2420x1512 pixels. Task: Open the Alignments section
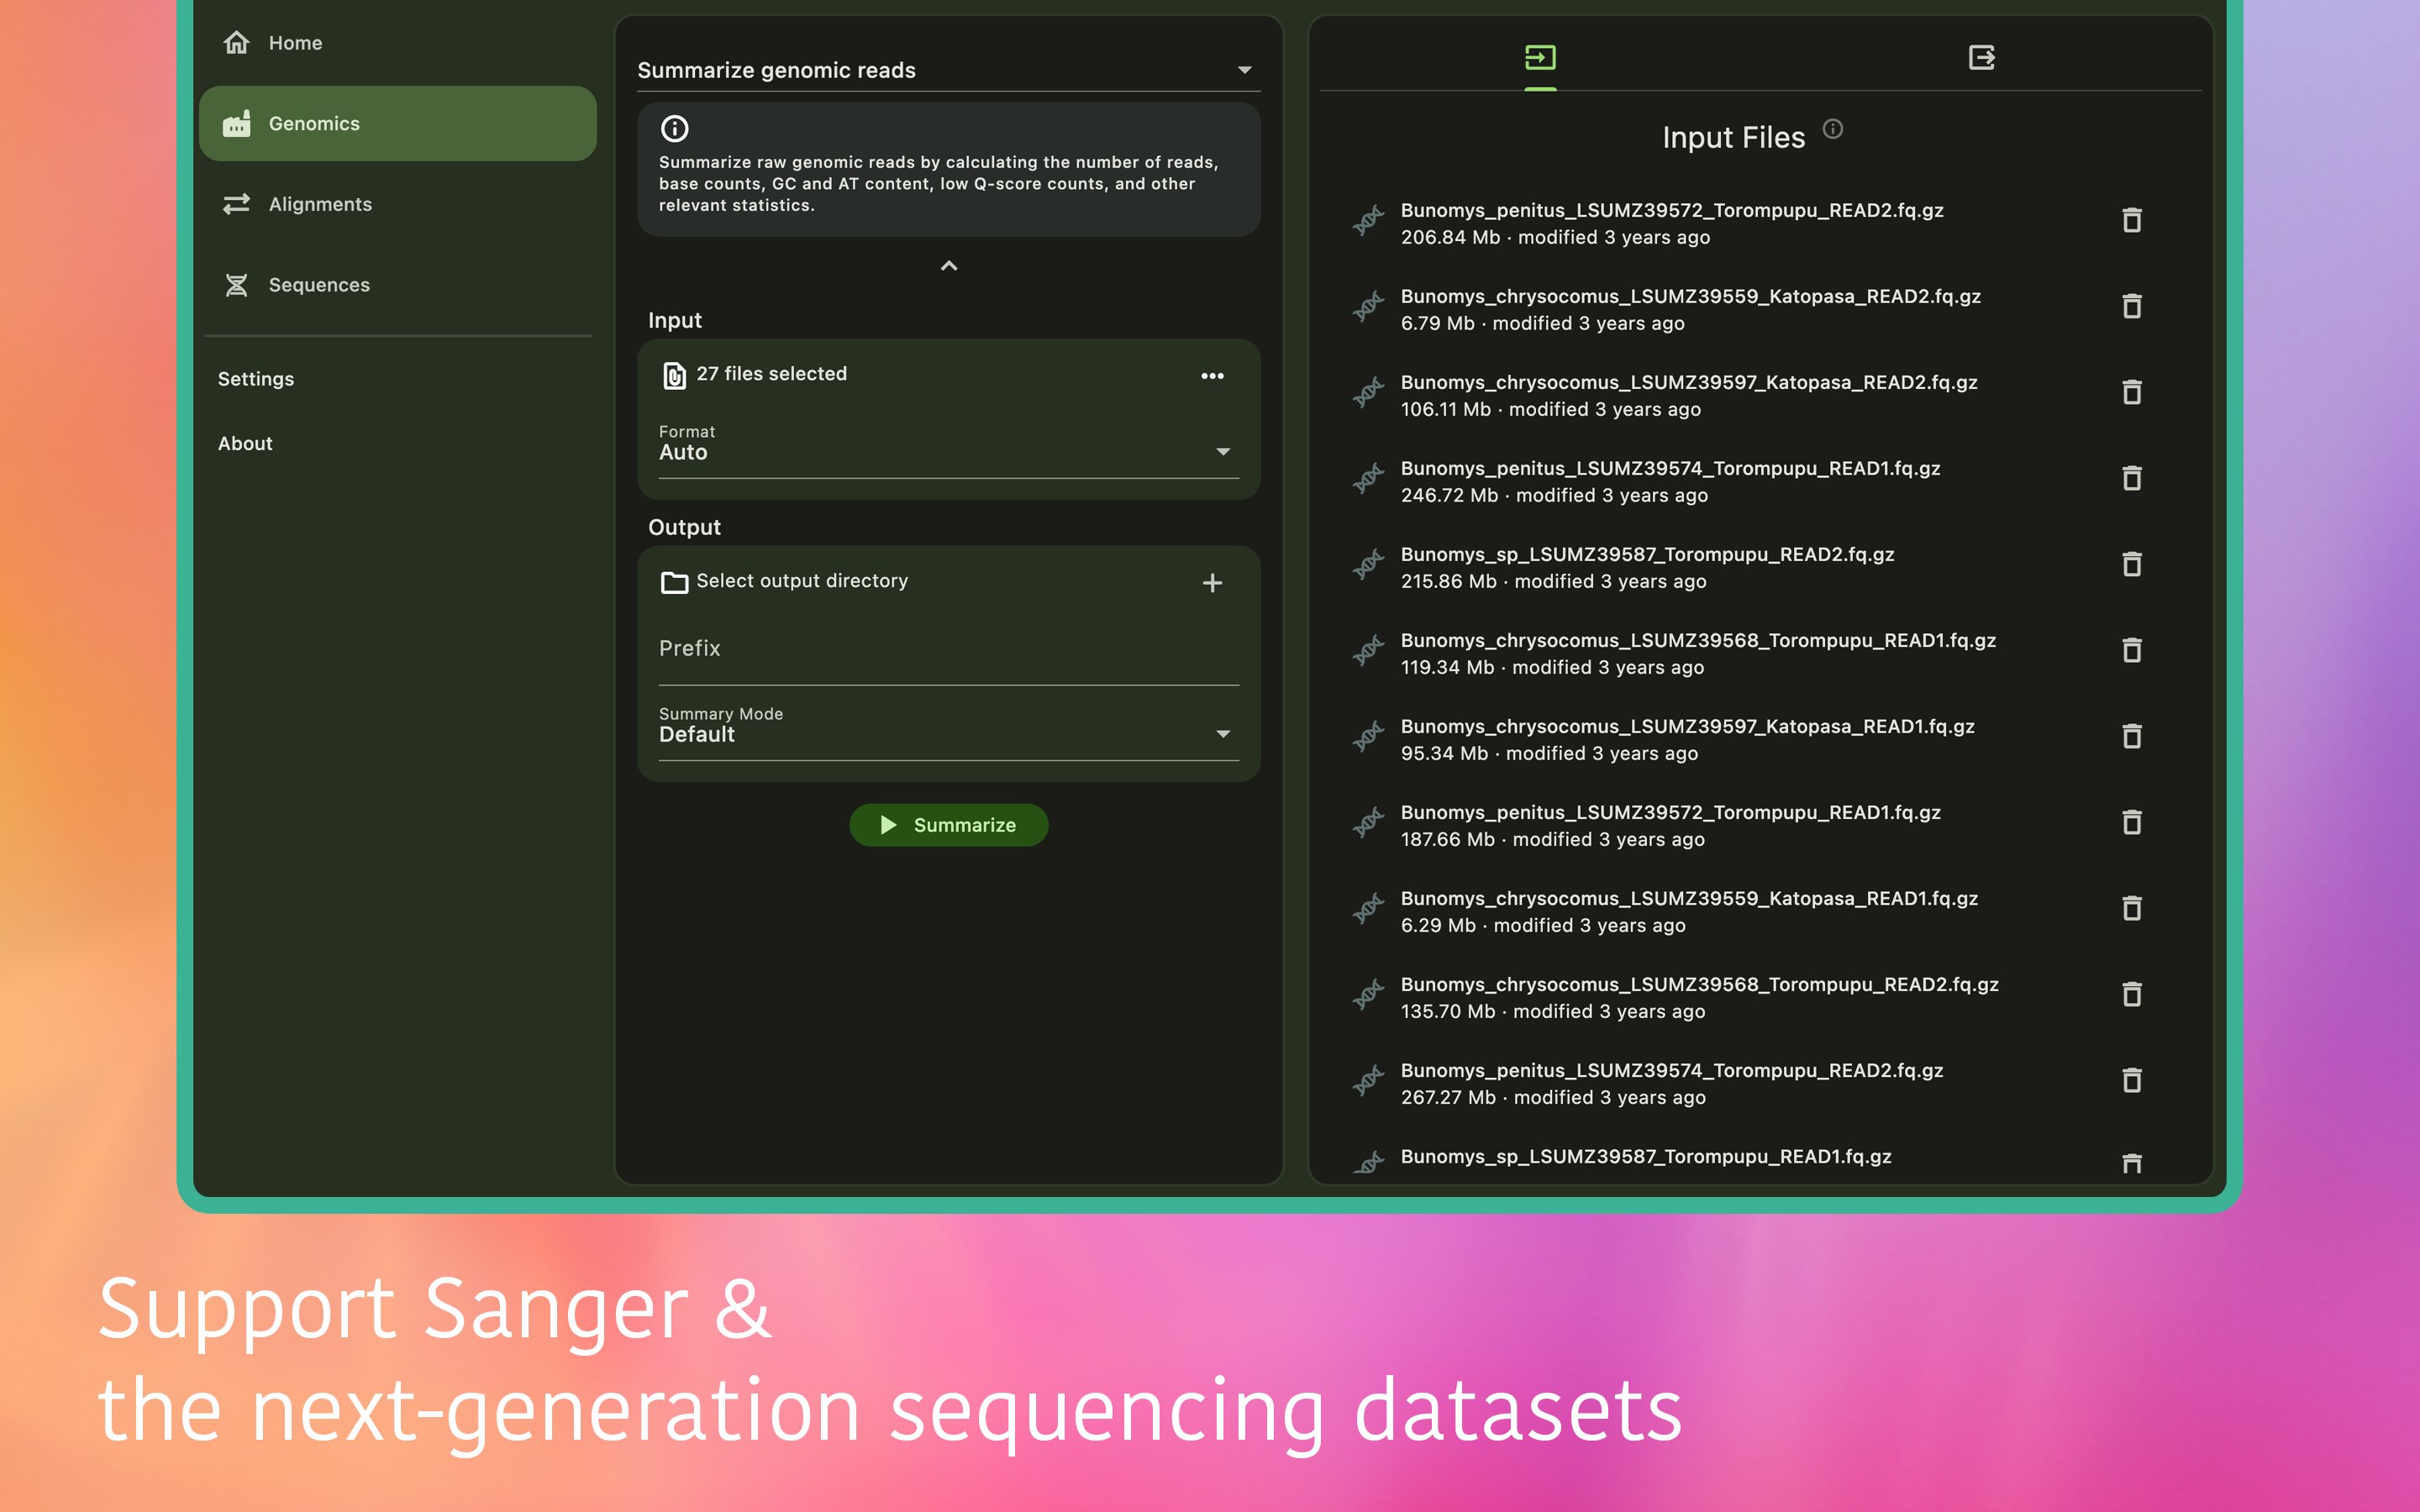(320, 204)
